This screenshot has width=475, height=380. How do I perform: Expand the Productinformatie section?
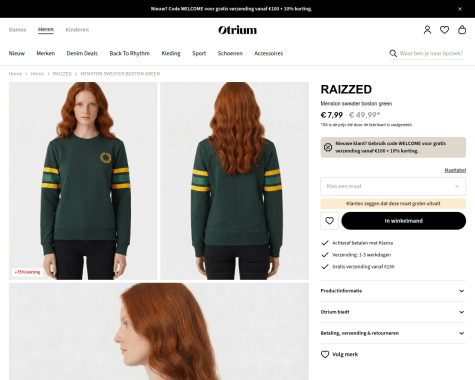click(393, 291)
